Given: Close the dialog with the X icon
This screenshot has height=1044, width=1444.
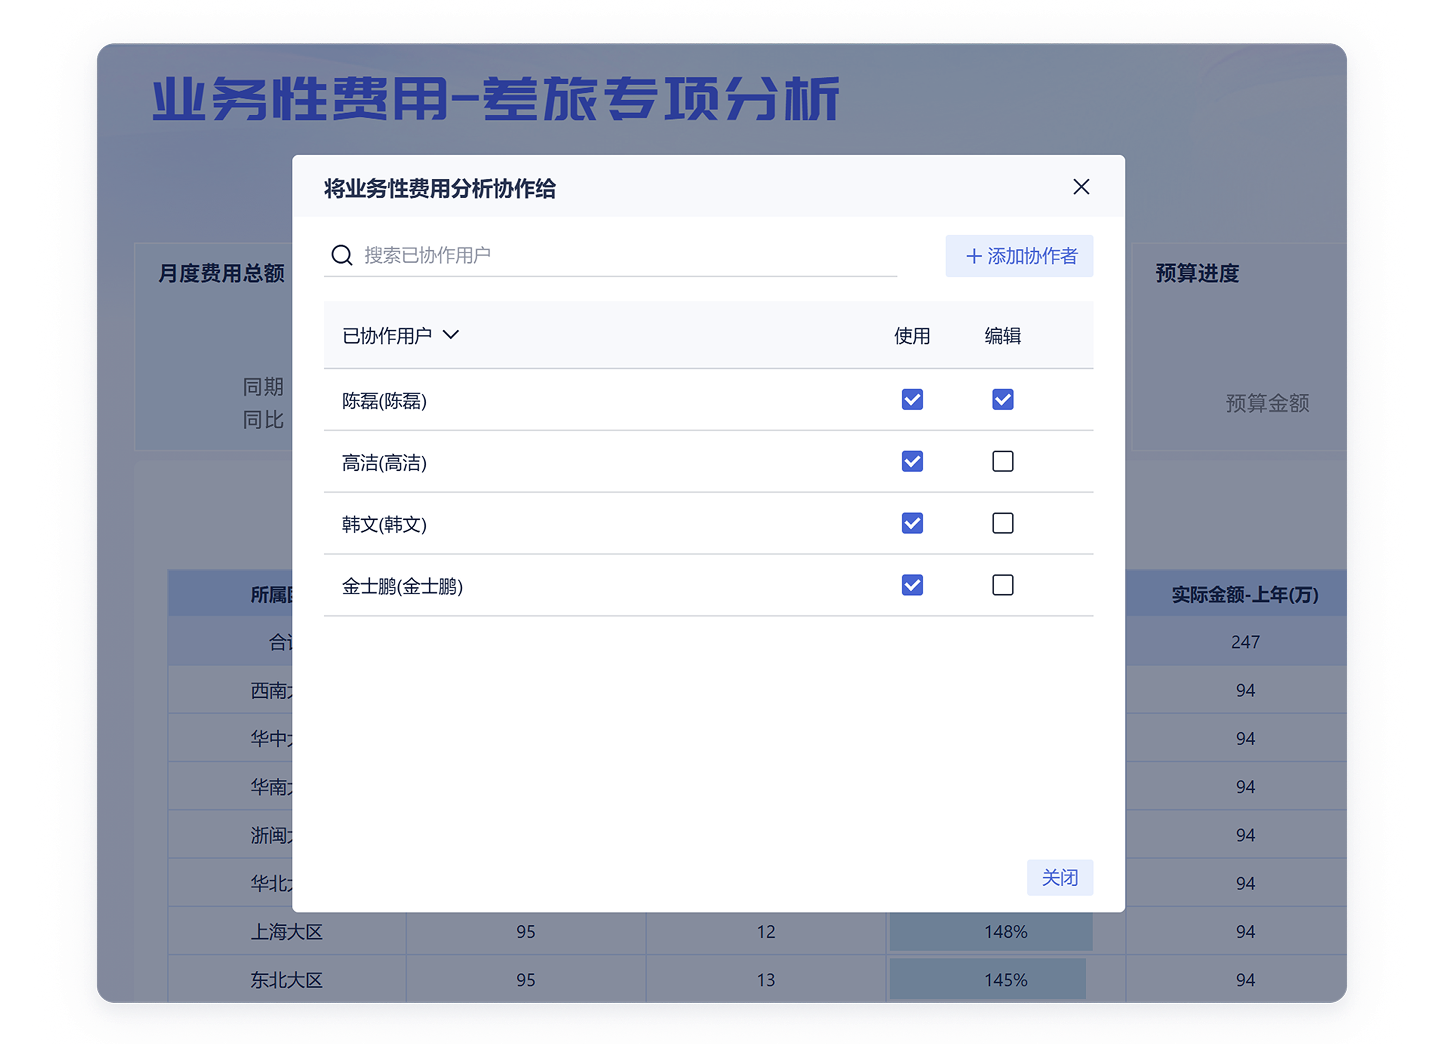Looking at the screenshot, I should coord(1081,187).
